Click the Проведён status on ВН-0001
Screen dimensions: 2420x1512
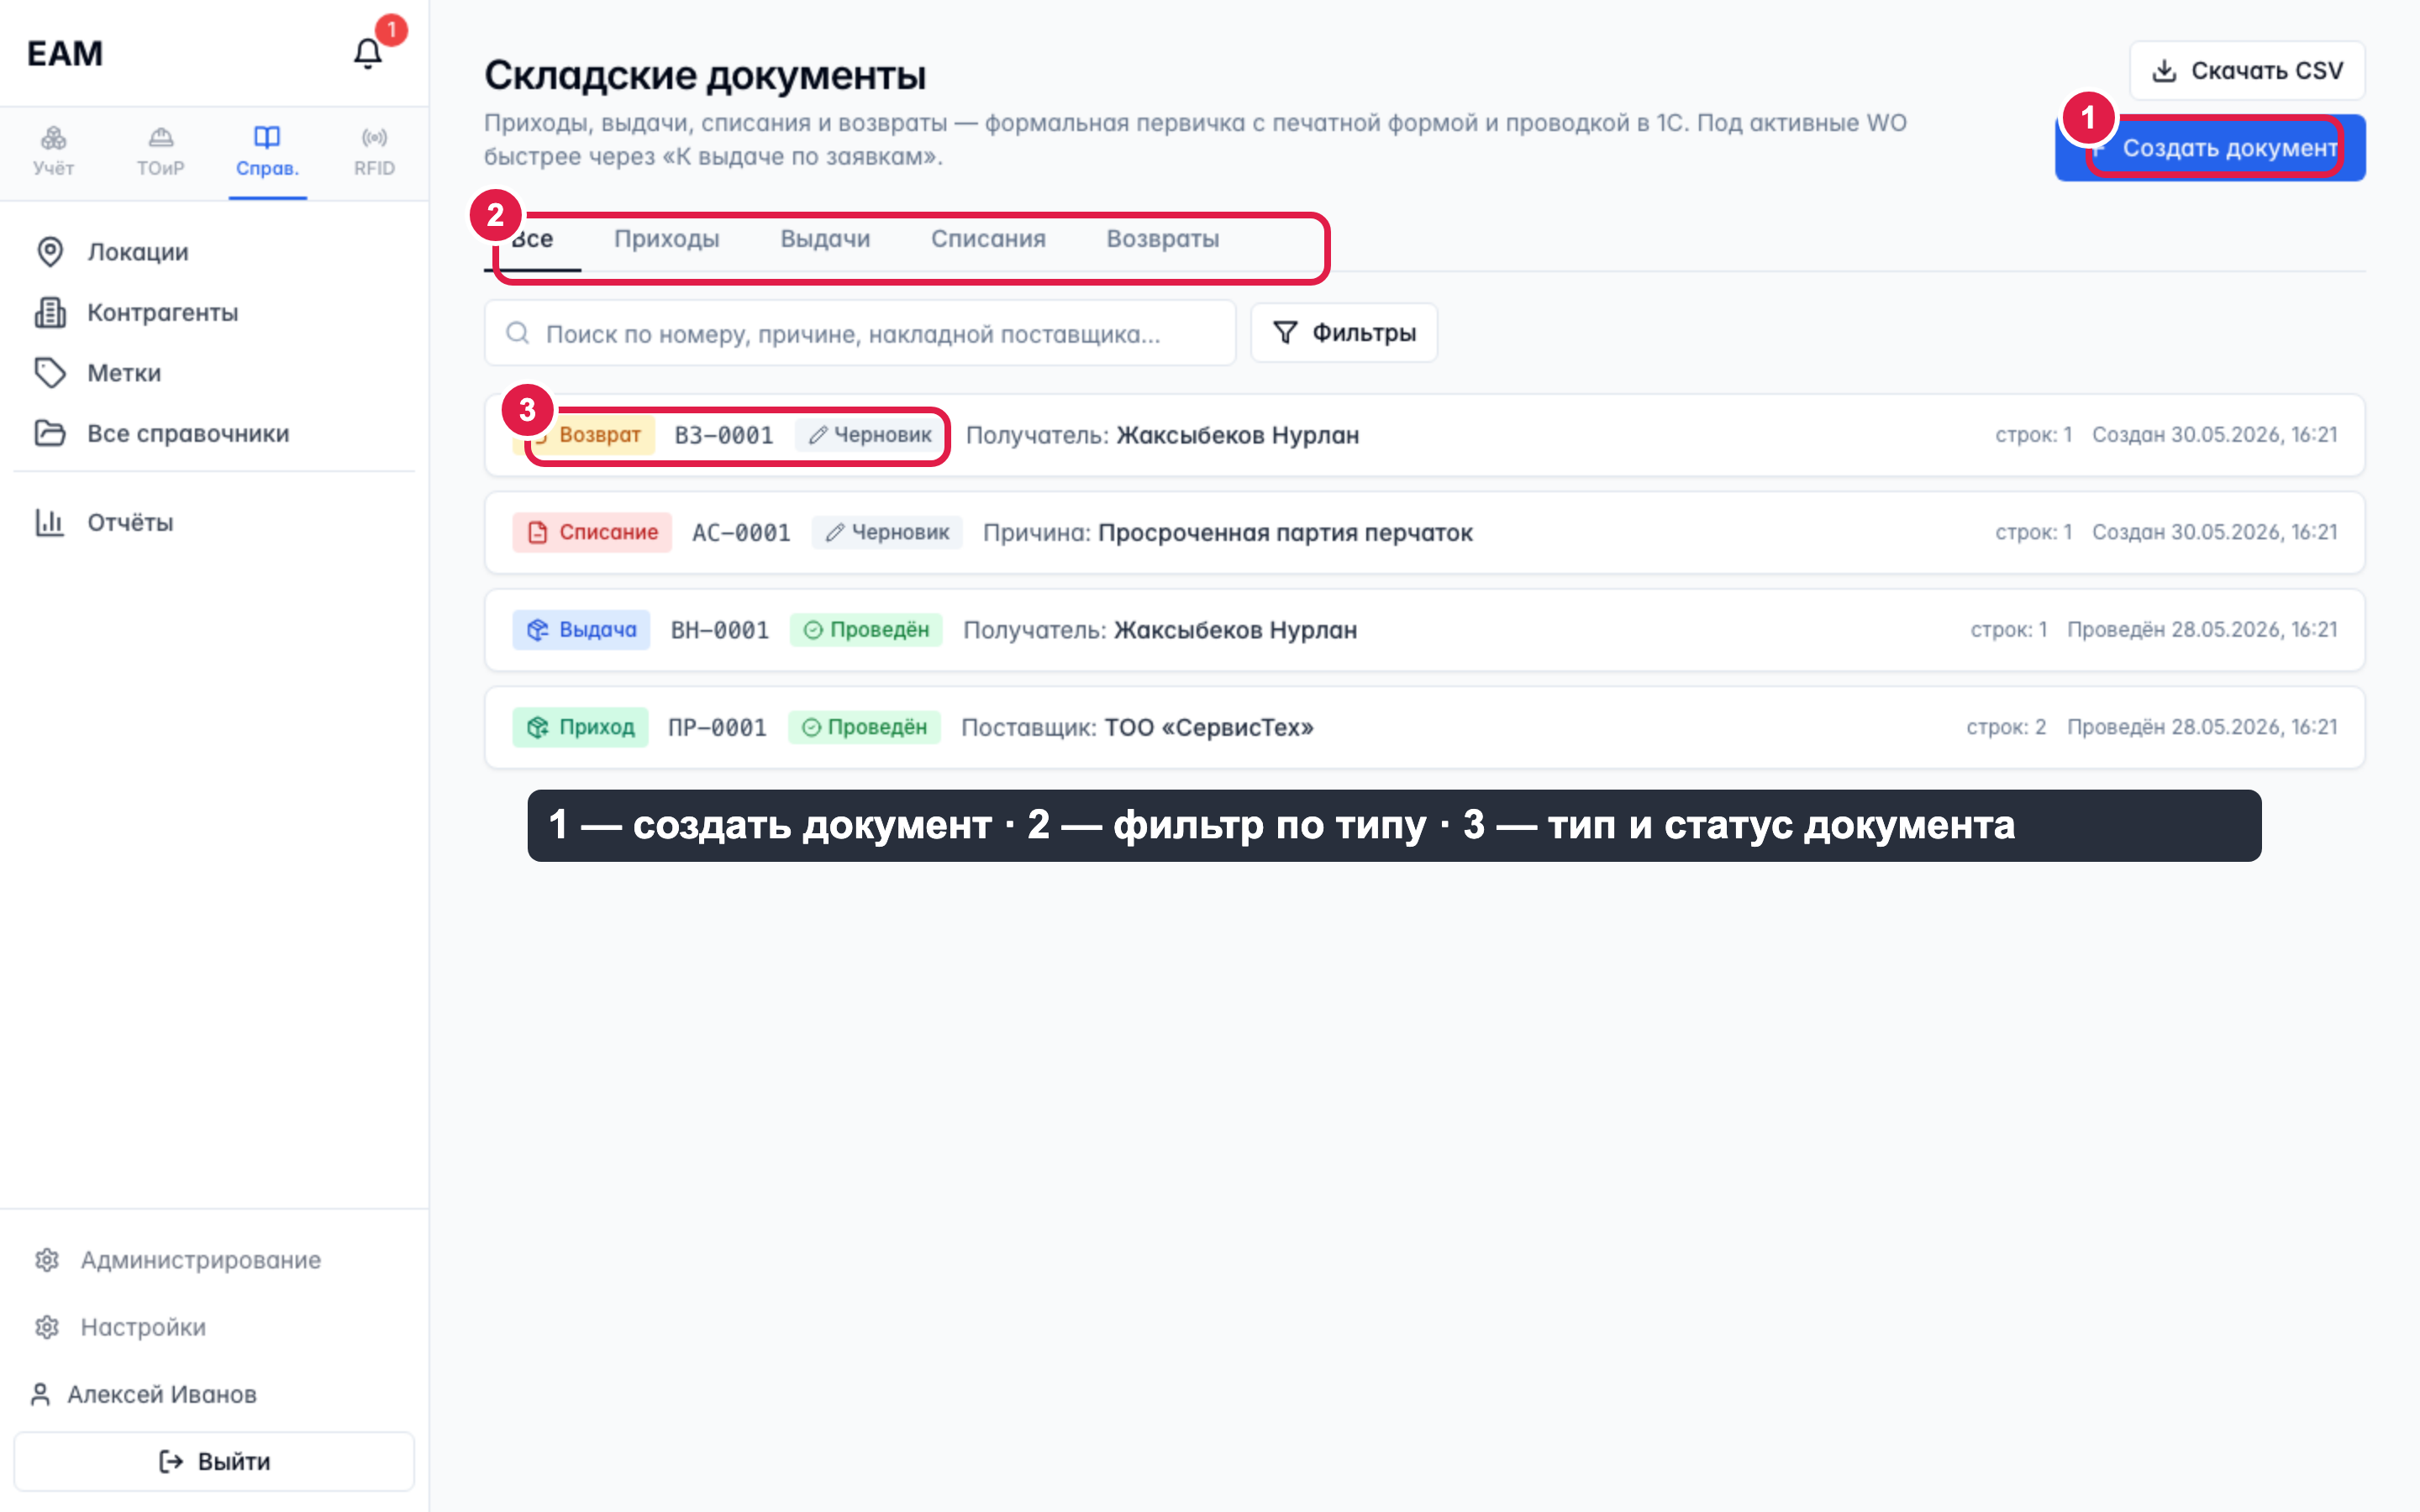coord(866,630)
